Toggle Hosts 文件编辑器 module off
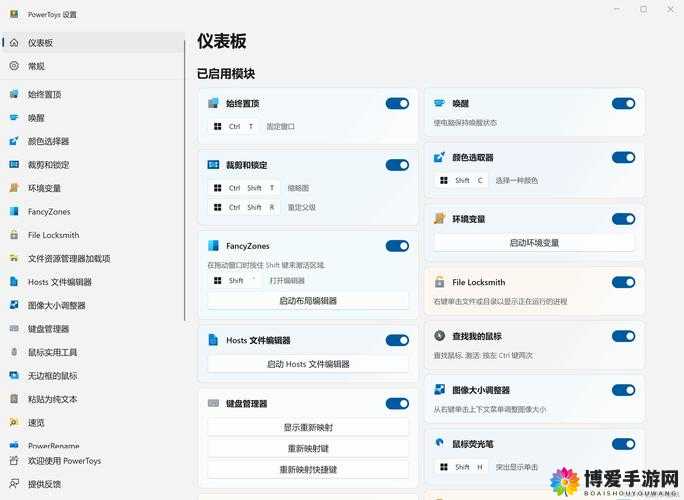 [x=397, y=340]
